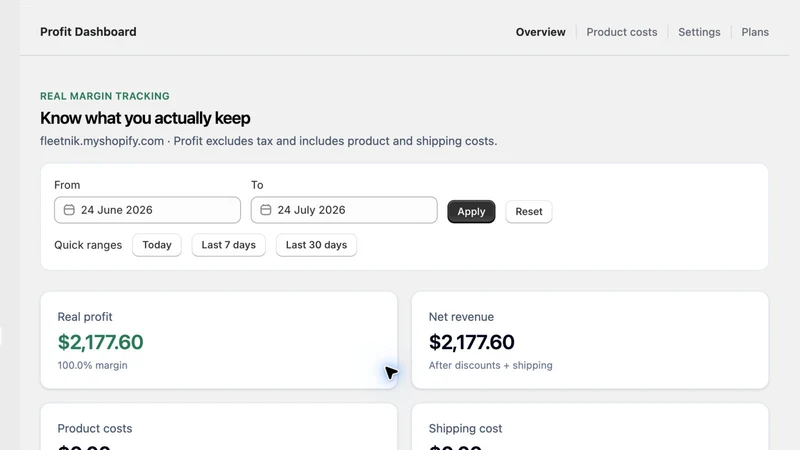The width and height of the screenshot is (800, 450).
Task: Click the fleetnik.myshopify.com store text
Action: coord(102,141)
